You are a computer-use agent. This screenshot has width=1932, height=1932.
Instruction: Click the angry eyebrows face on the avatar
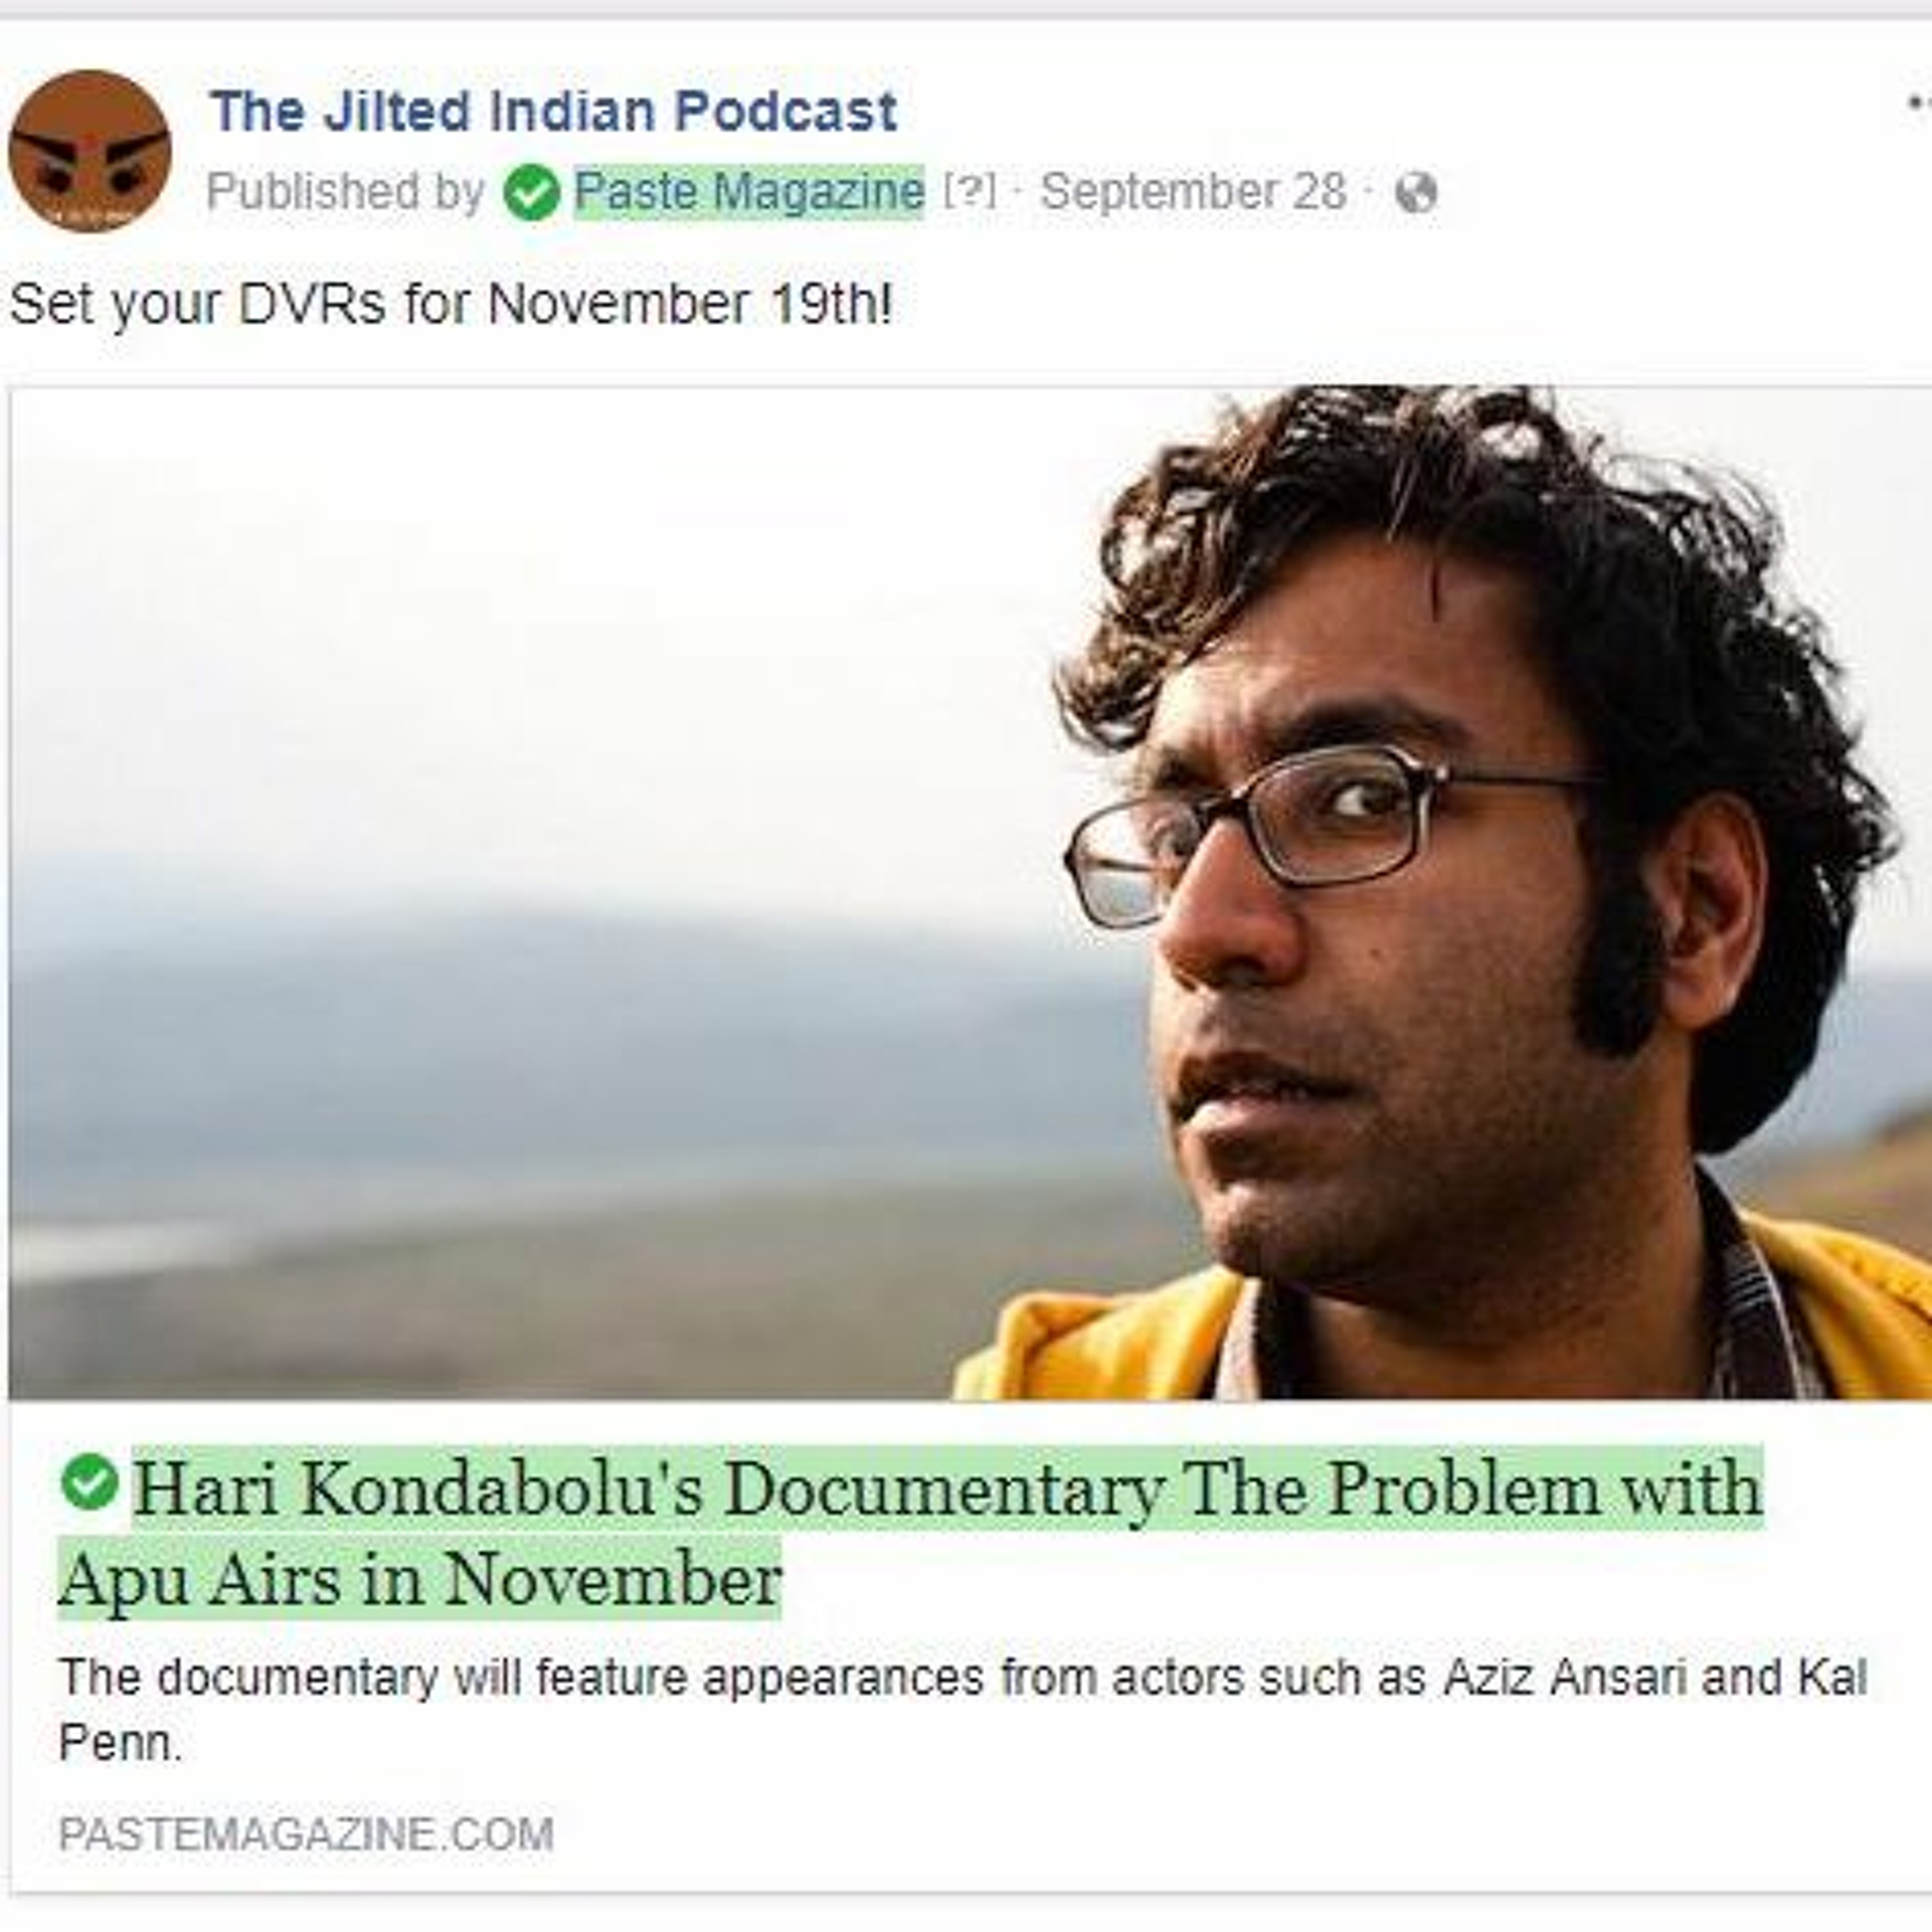point(90,160)
